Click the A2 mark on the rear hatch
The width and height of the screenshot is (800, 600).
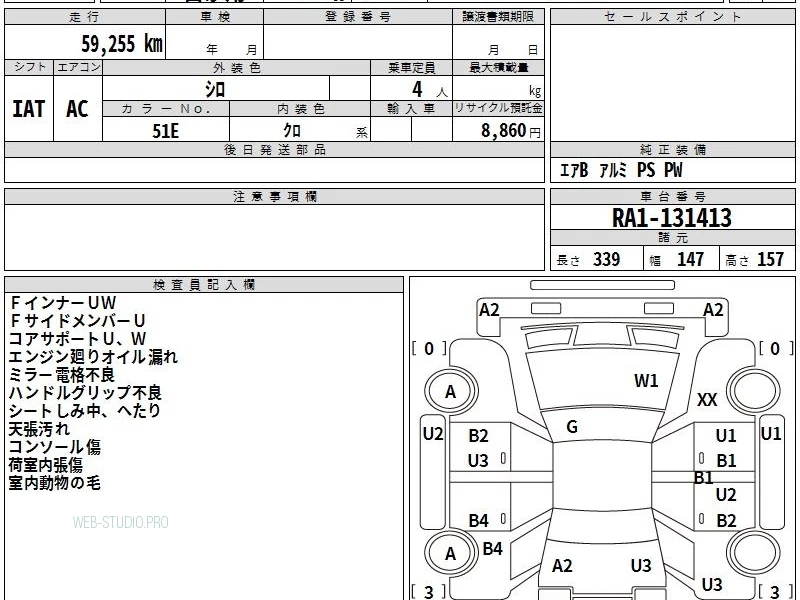tap(563, 566)
